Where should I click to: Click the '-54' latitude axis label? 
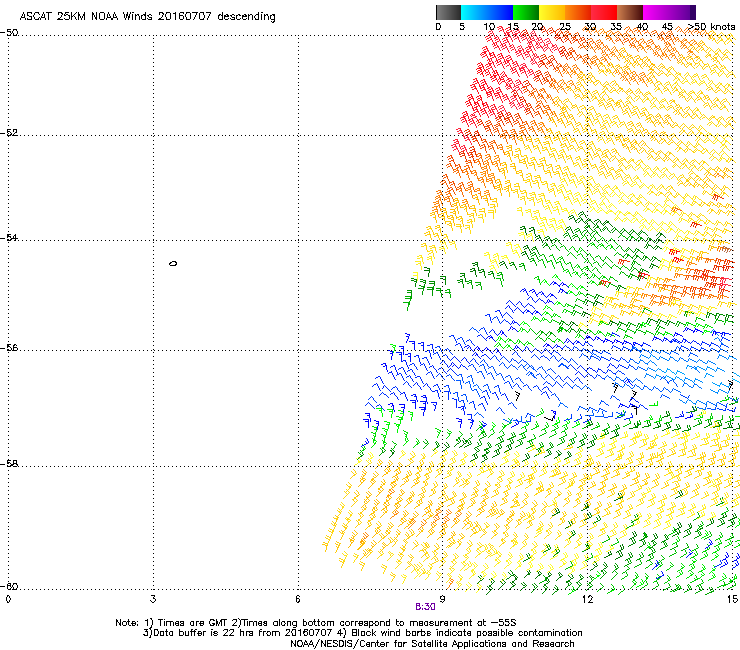pyautogui.click(x=9, y=238)
